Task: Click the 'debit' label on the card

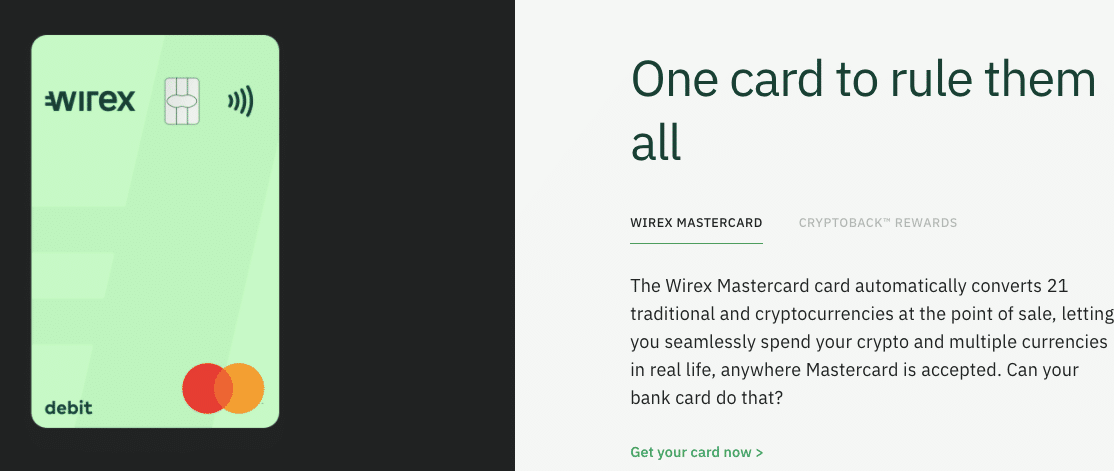Action: point(68,408)
